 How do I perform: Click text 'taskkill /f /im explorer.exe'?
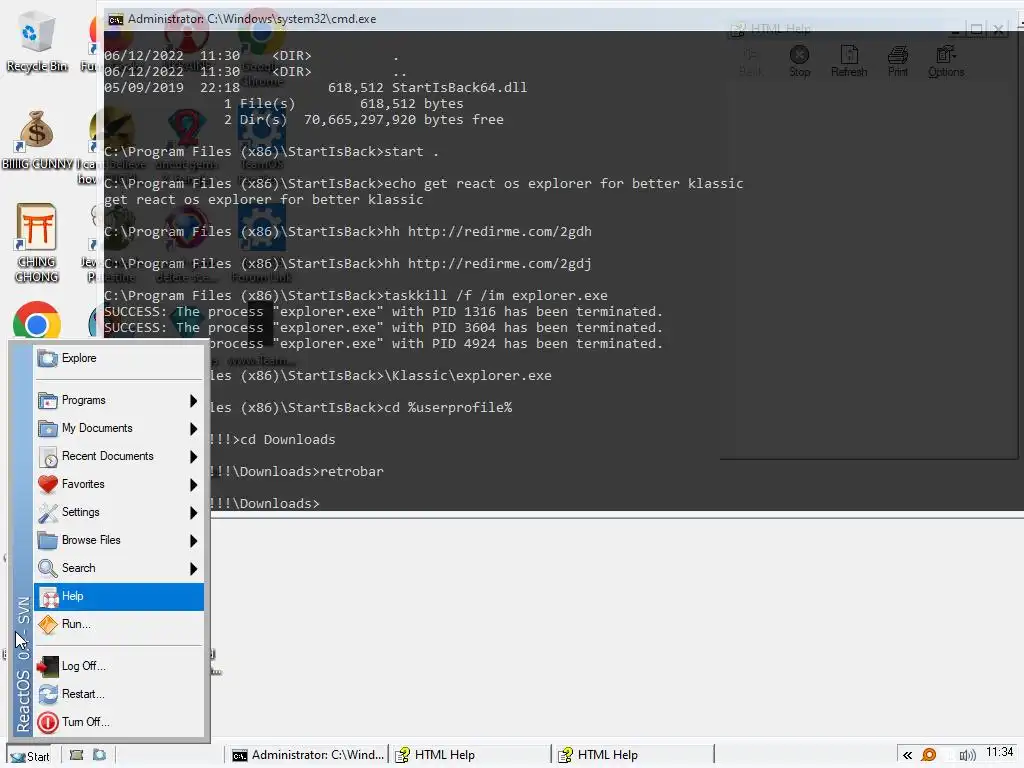tap(496, 296)
